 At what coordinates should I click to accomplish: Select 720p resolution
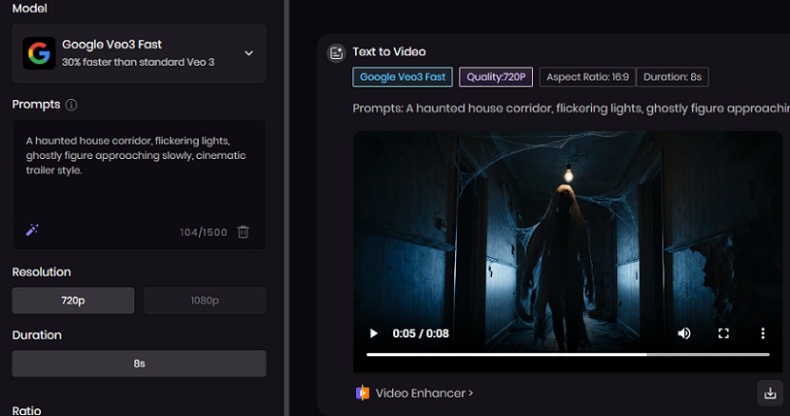tap(73, 301)
